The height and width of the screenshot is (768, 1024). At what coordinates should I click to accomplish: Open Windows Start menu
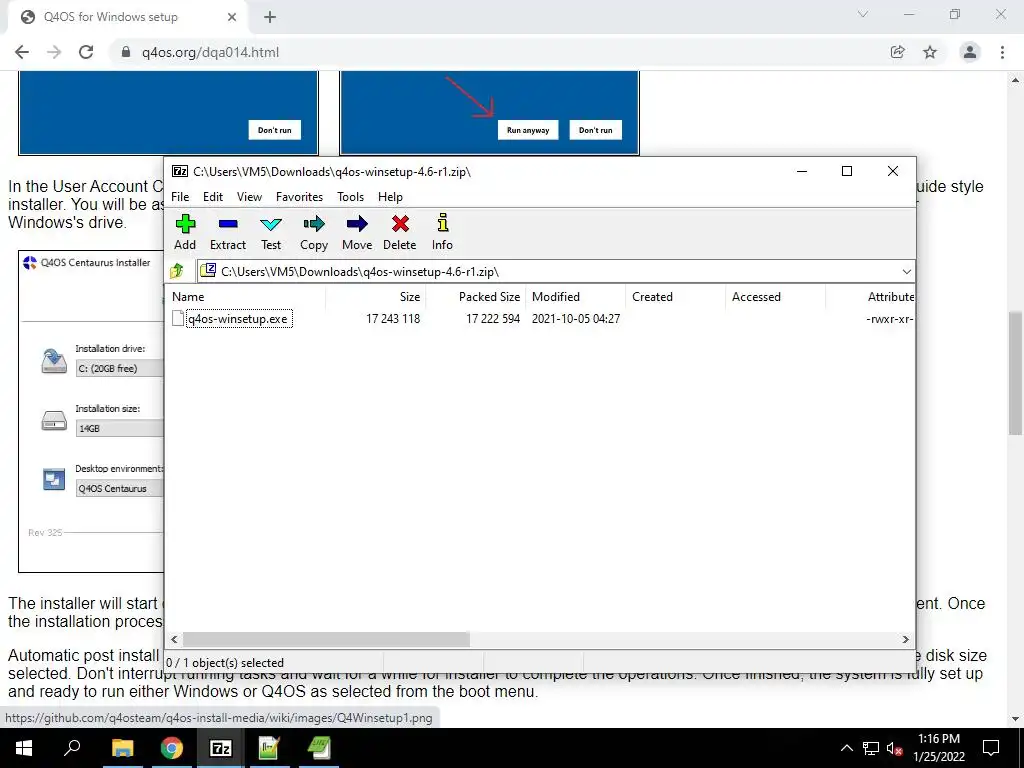[x=24, y=748]
